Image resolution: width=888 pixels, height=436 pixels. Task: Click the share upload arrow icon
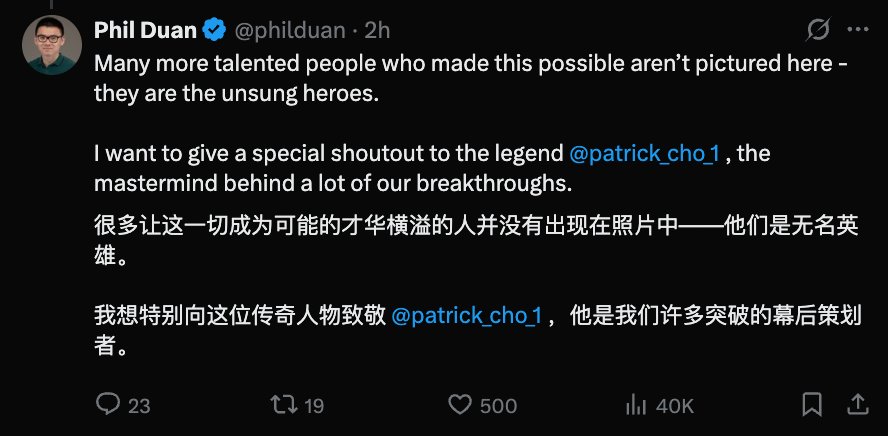(858, 404)
